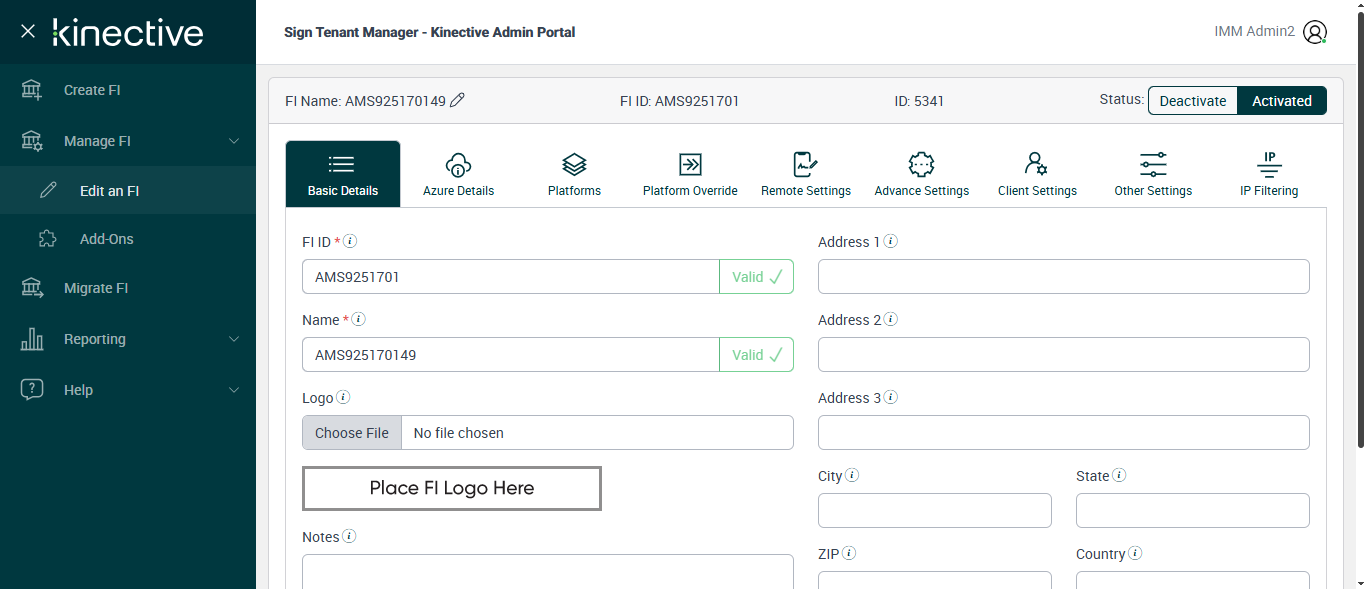
Task: Click the info icon next to Notes
Action: (x=349, y=536)
